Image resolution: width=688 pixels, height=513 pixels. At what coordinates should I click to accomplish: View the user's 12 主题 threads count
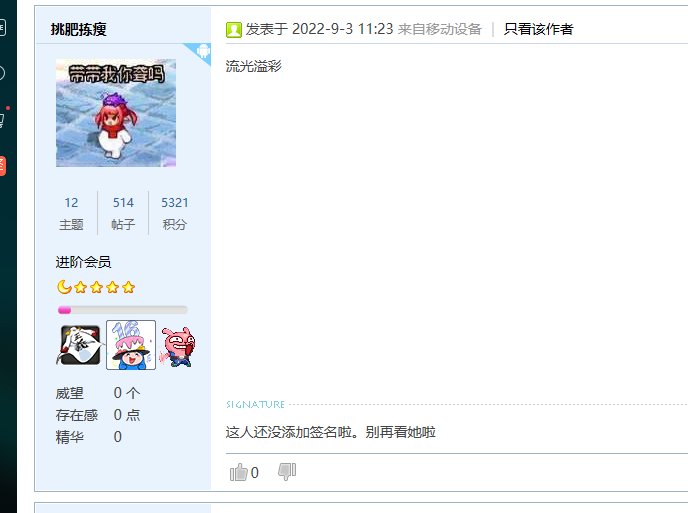(71, 213)
